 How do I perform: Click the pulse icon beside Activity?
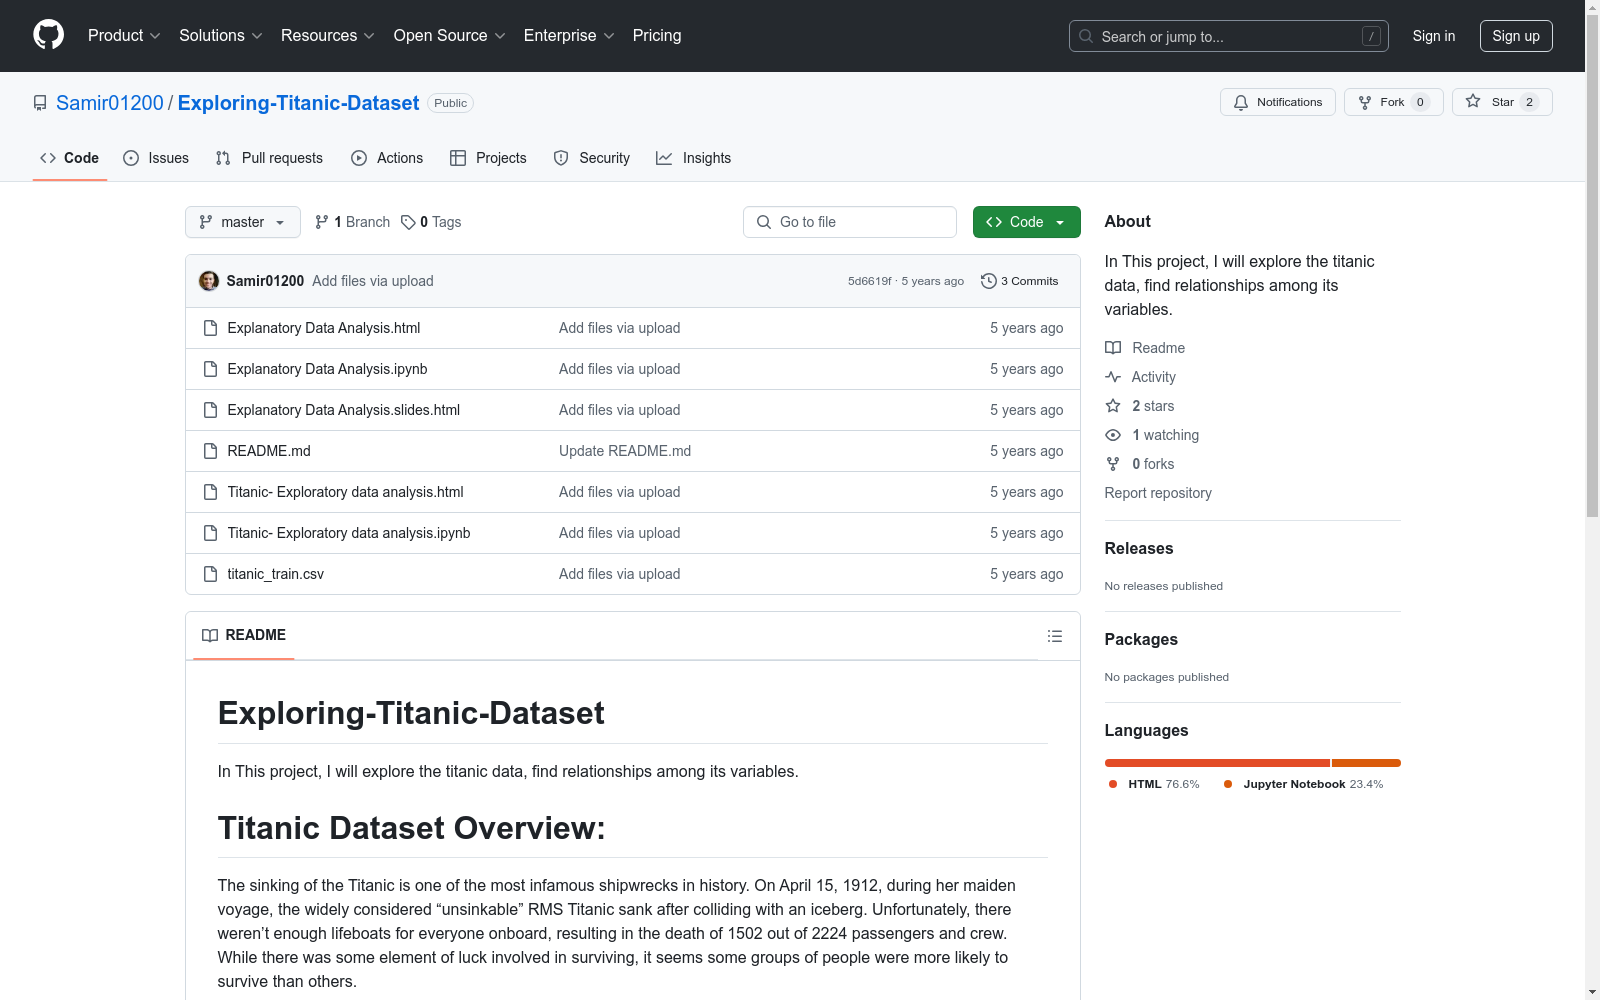pos(1113,377)
